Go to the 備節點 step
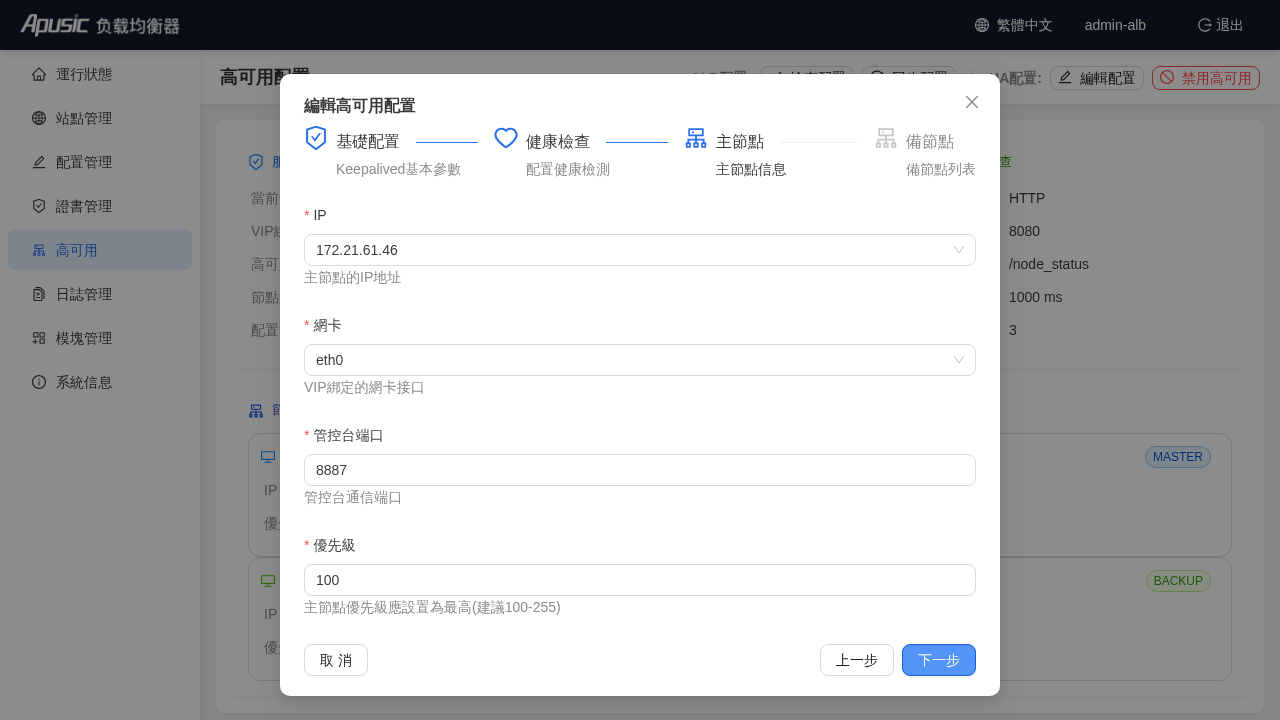1280x720 pixels. click(x=930, y=142)
